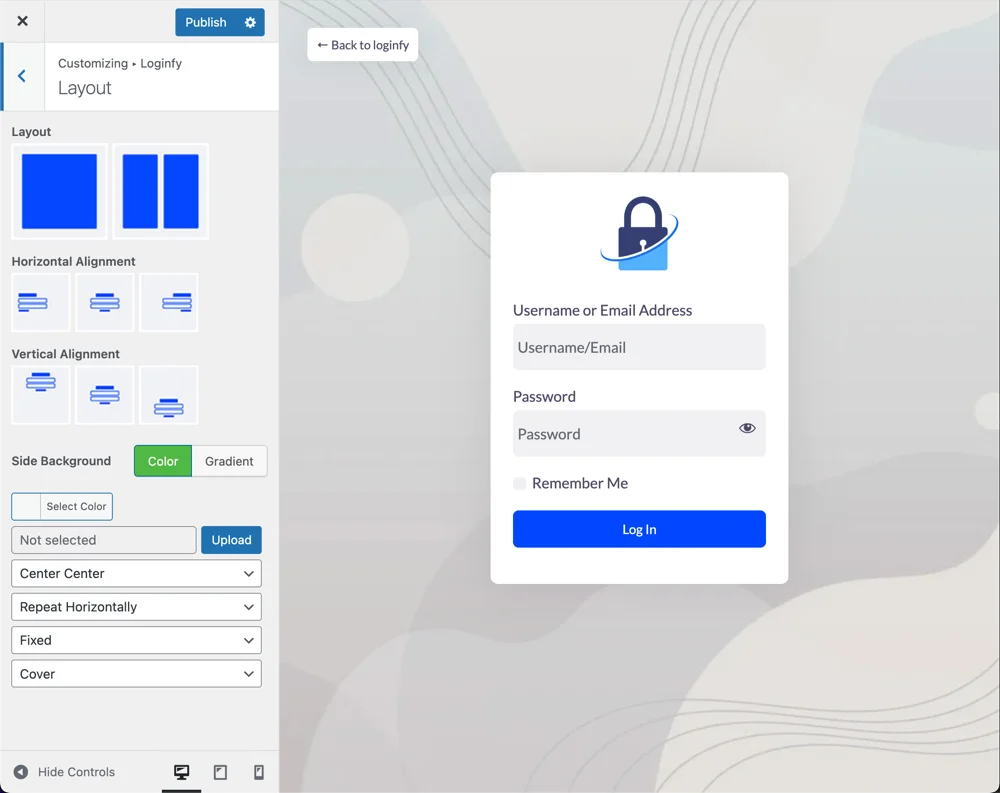Viewport: 1000px width, 793px height.
Task: Open the Center Center position dropdown
Action: pyautogui.click(x=136, y=574)
